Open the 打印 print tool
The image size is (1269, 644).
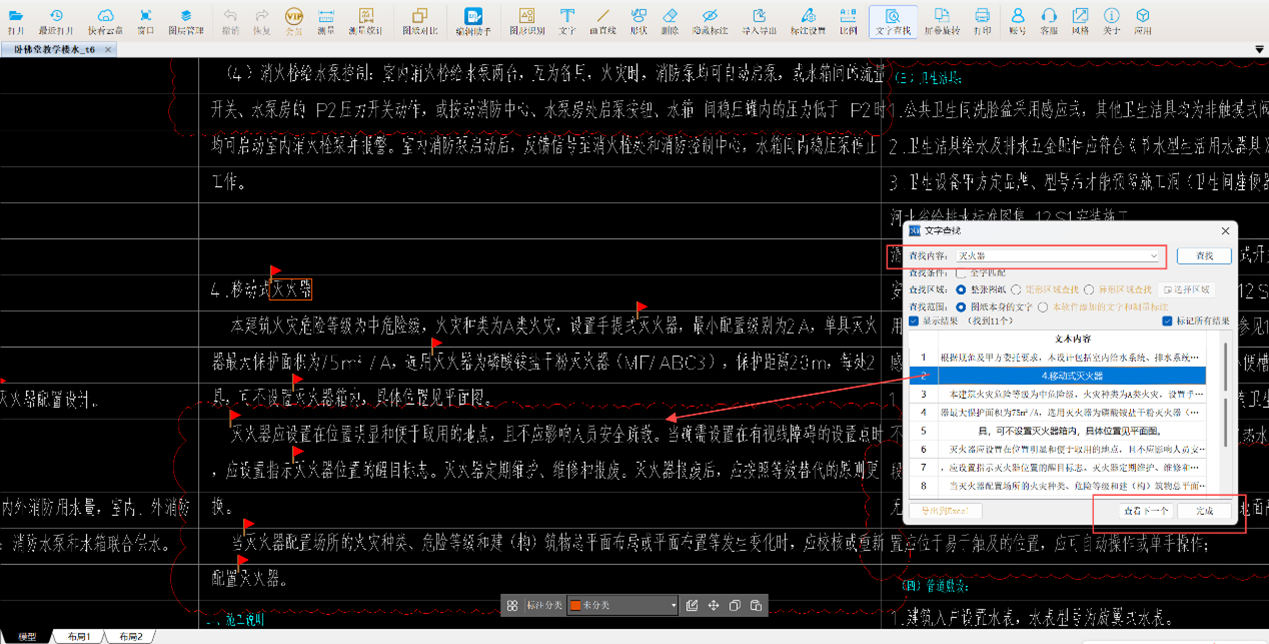[x=982, y=20]
